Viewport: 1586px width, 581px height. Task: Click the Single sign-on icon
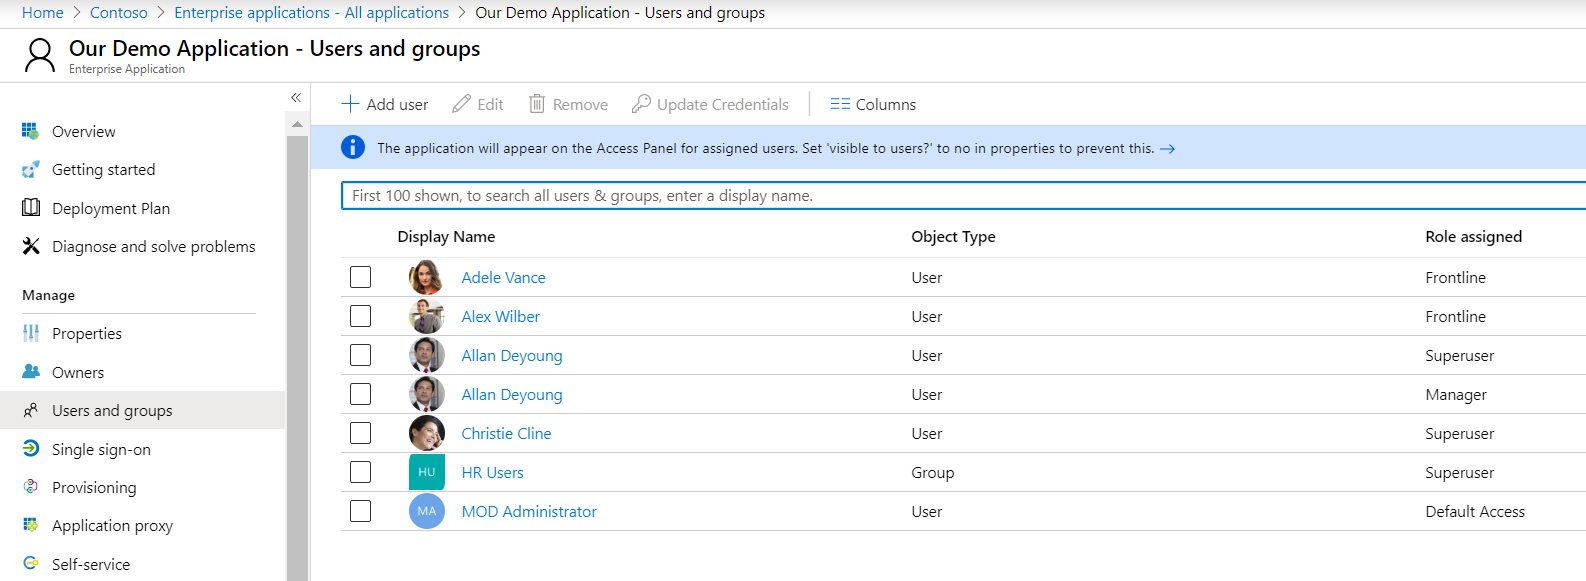(31, 449)
